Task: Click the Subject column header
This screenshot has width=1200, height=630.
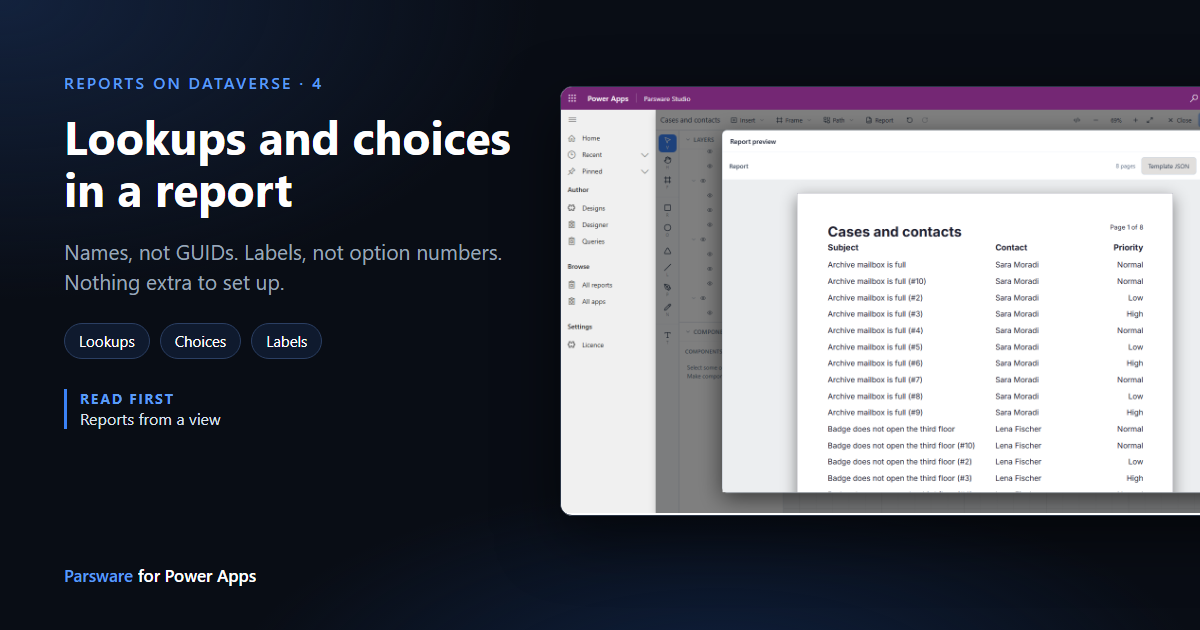Action: (x=843, y=247)
